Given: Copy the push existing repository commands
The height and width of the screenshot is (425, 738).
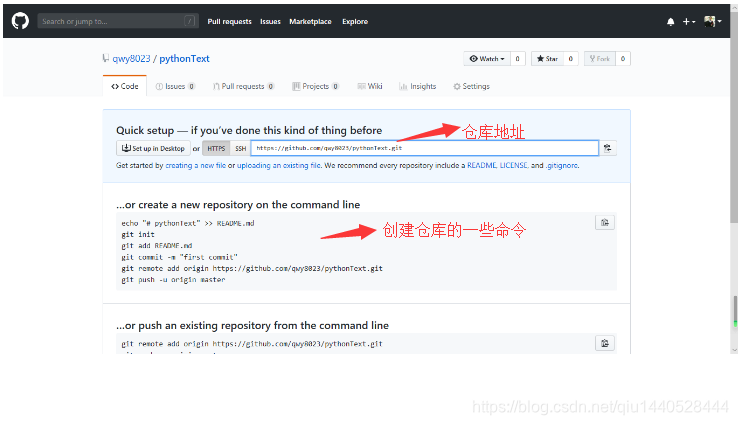Looking at the screenshot, I should [605, 343].
